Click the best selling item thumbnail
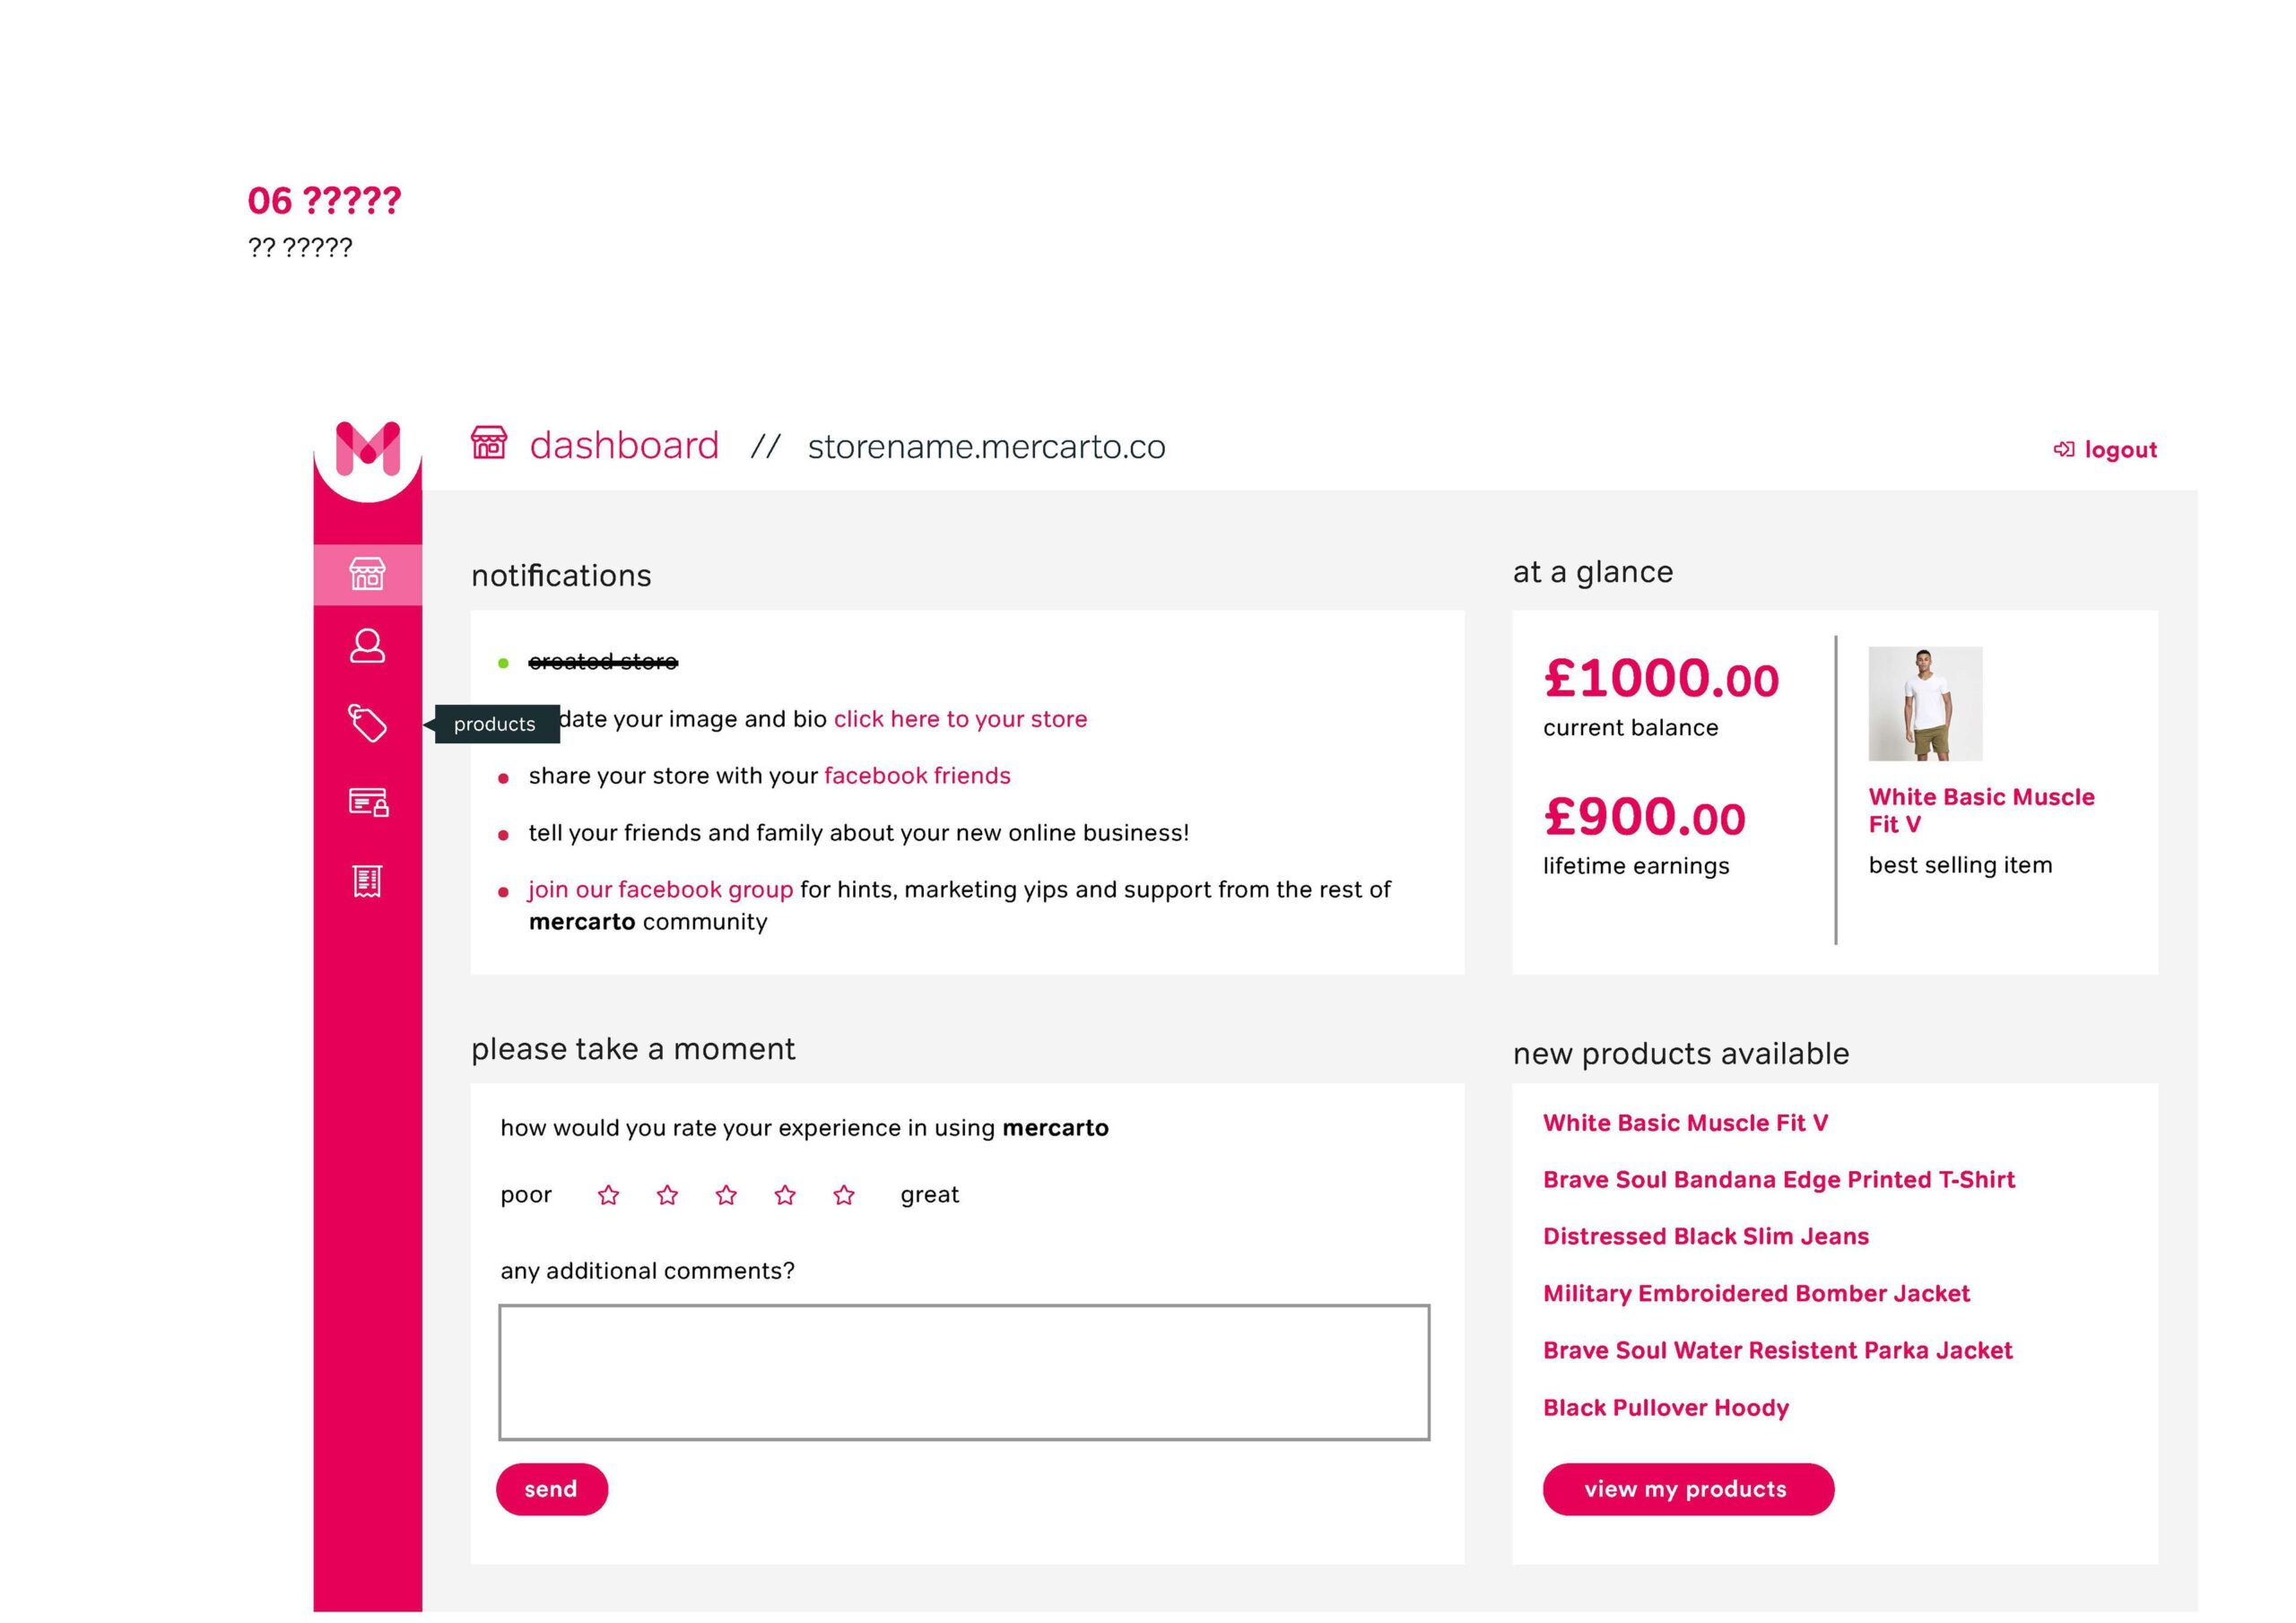This screenshot has width=2296, height=1623. tap(1924, 703)
